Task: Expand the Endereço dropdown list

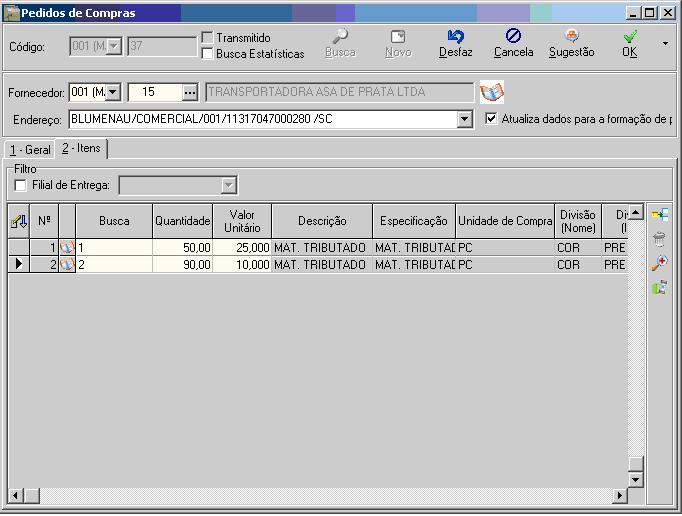Action: (x=464, y=120)
